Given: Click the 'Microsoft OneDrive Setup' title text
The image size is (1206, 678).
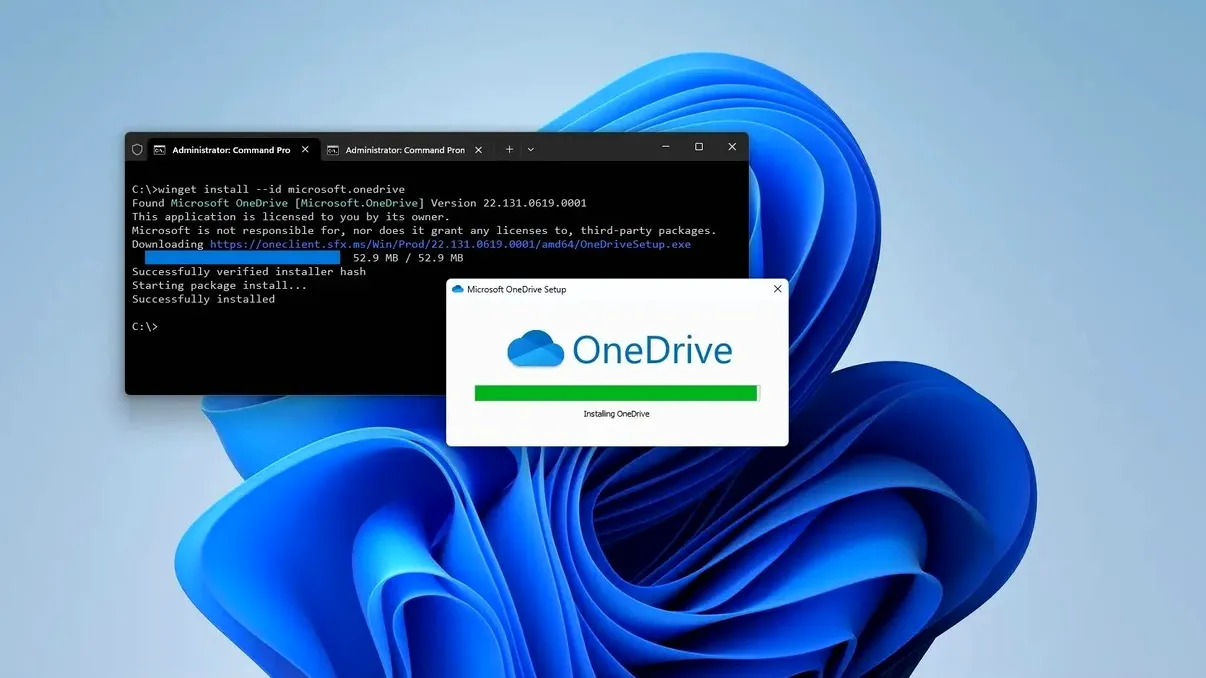Looking at the screenshot, I should click(516, 289).
